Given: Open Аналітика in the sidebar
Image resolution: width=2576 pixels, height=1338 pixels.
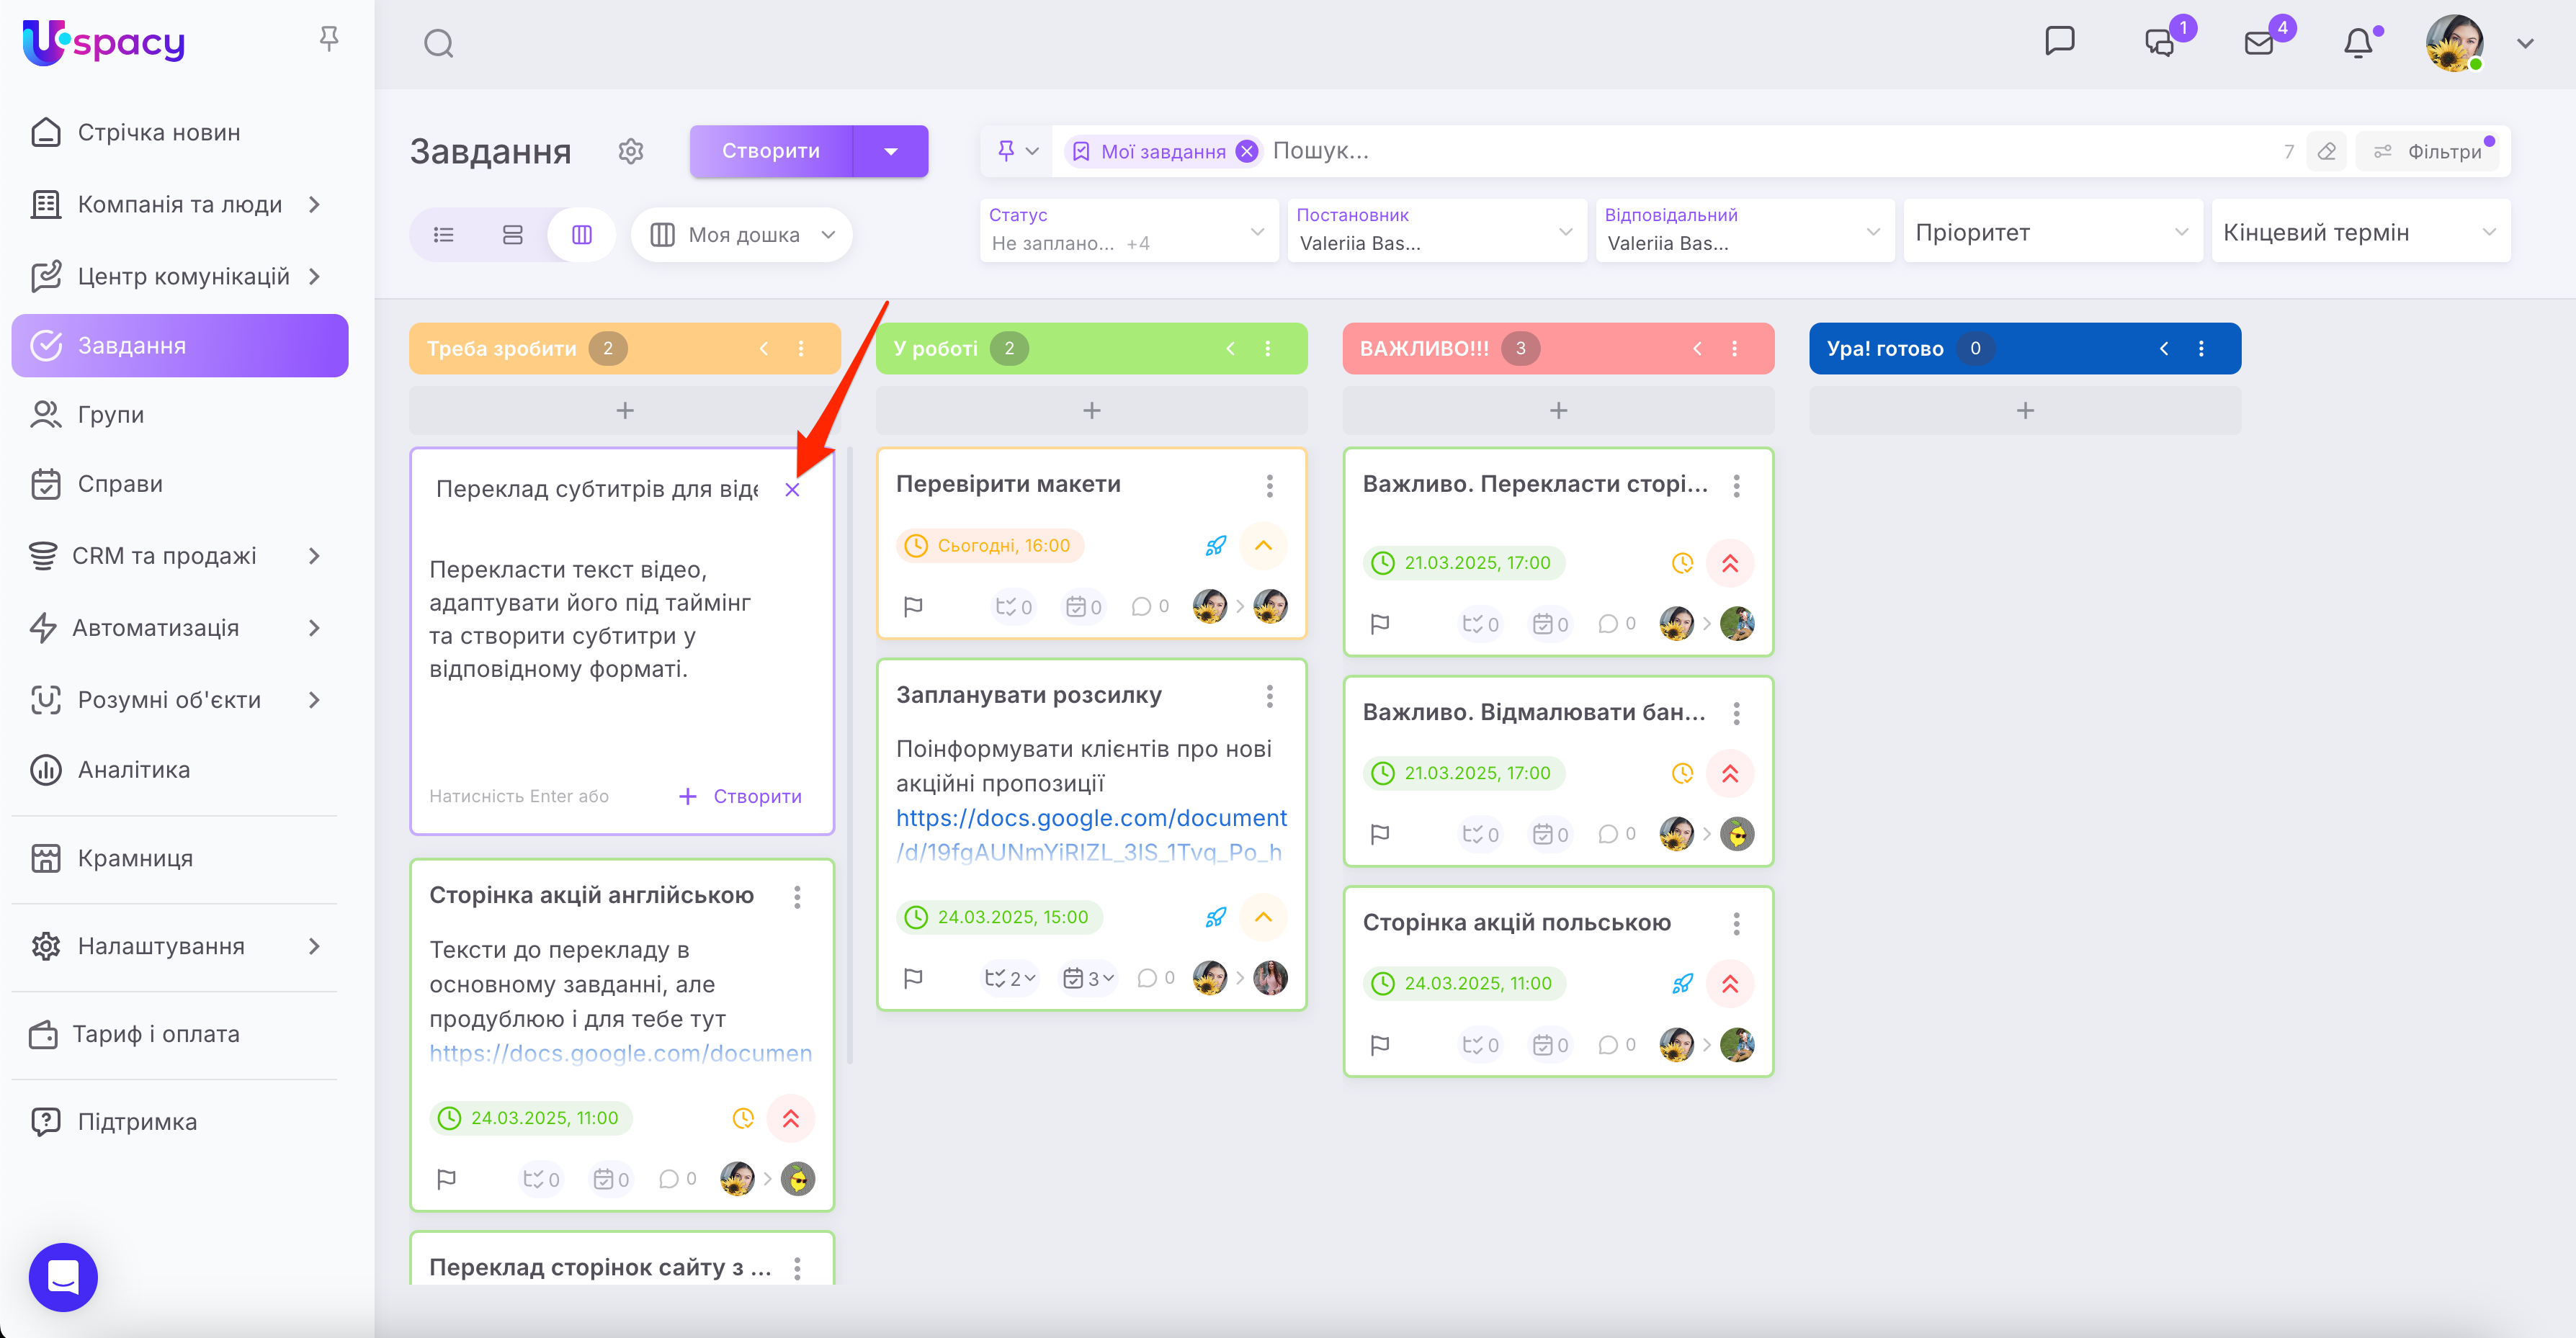Looking at the screenshot, I should tap(134, 770).
